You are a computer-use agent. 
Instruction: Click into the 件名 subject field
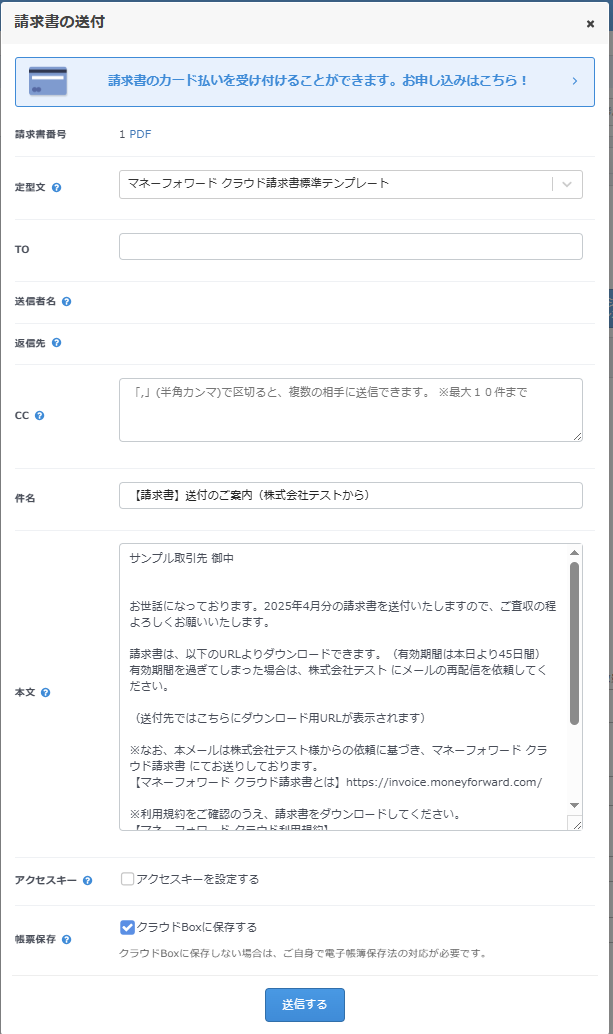point(351,495)
